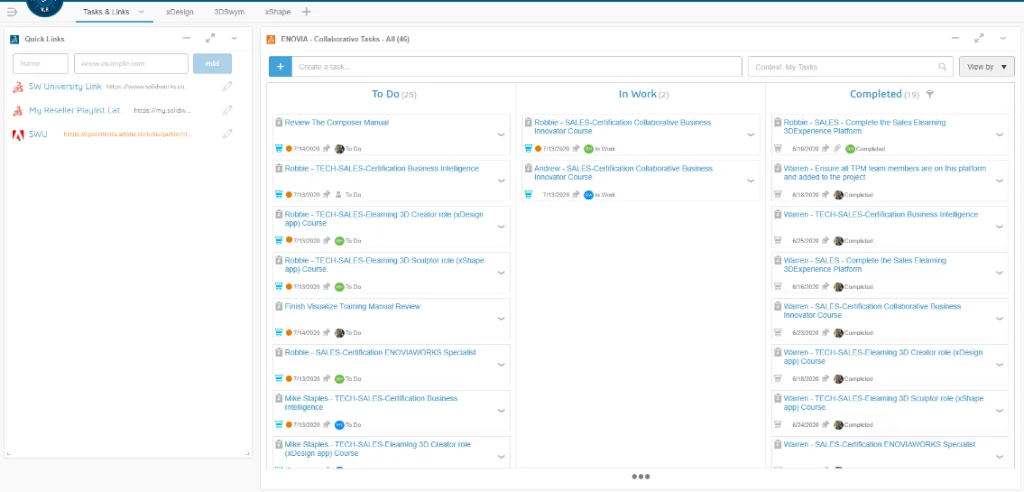
Task: Expand the Review The Composer Manual task chevron
Action: click(501, 134)
